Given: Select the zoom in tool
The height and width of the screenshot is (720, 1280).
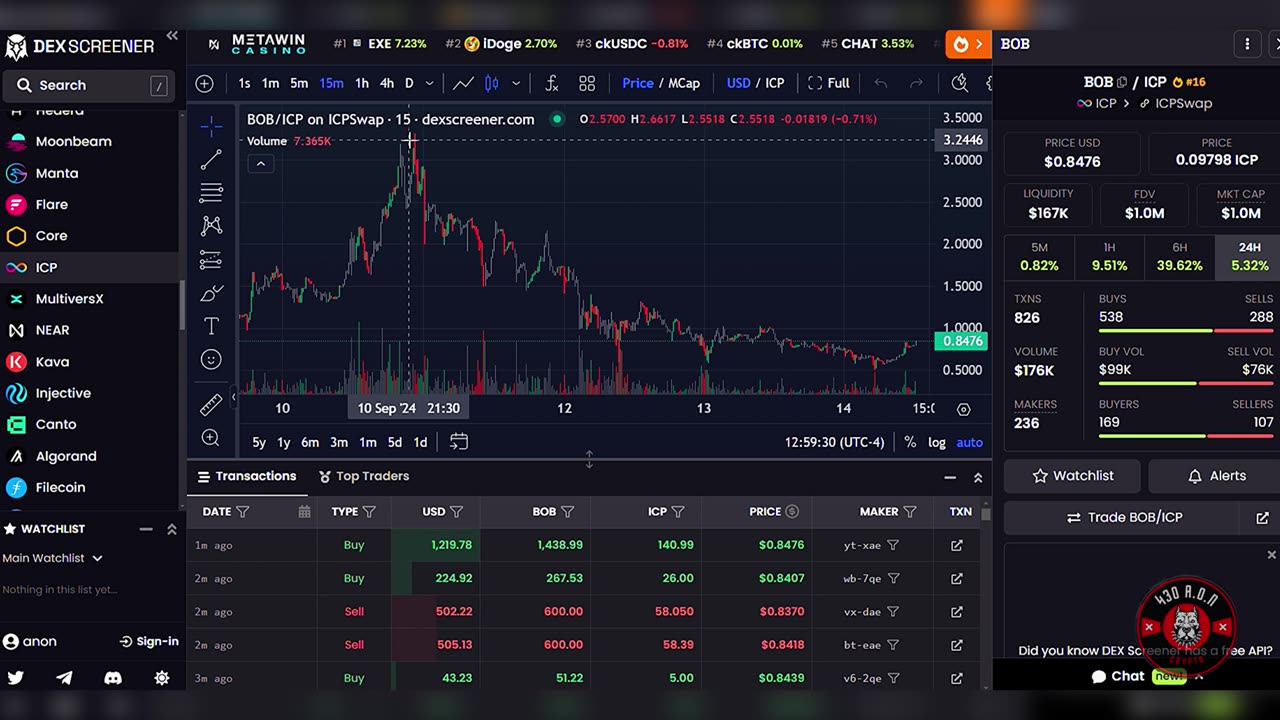Looking at the screenshot, I should tap(211, 437).
